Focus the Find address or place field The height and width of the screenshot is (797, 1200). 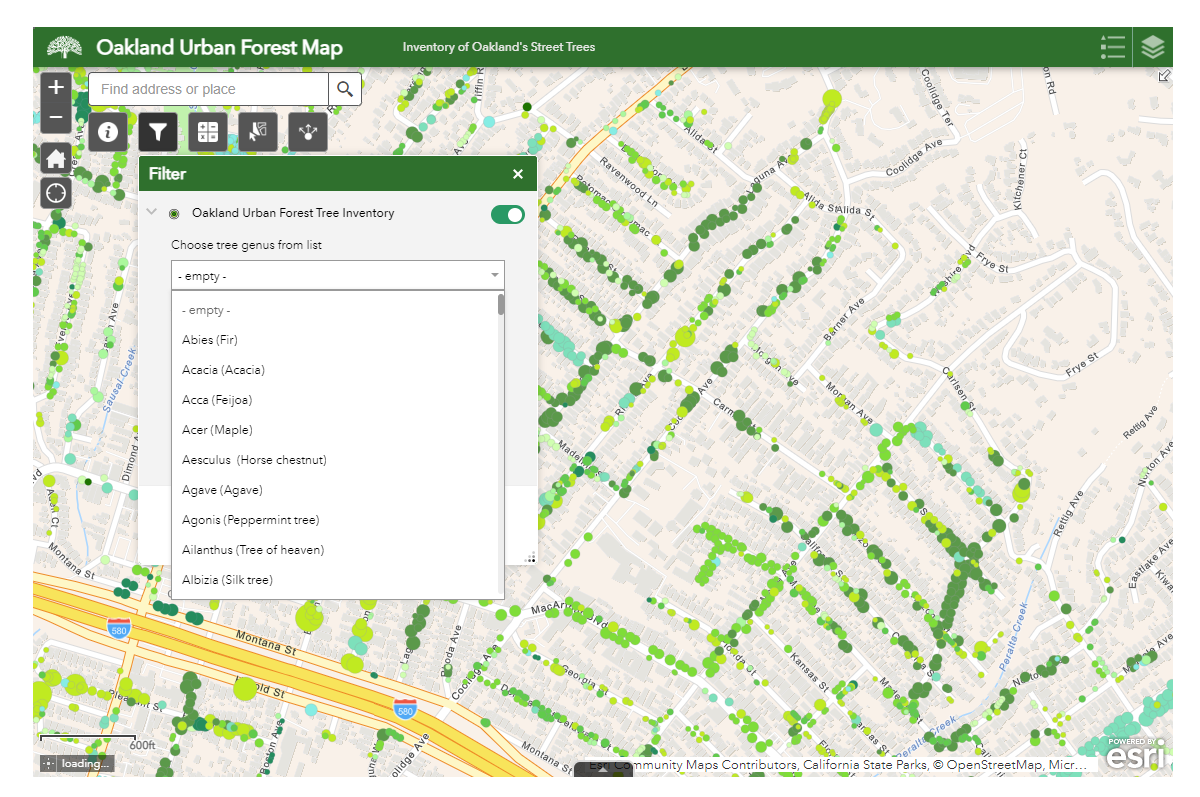pyautogui.click(x=209, y=89)
